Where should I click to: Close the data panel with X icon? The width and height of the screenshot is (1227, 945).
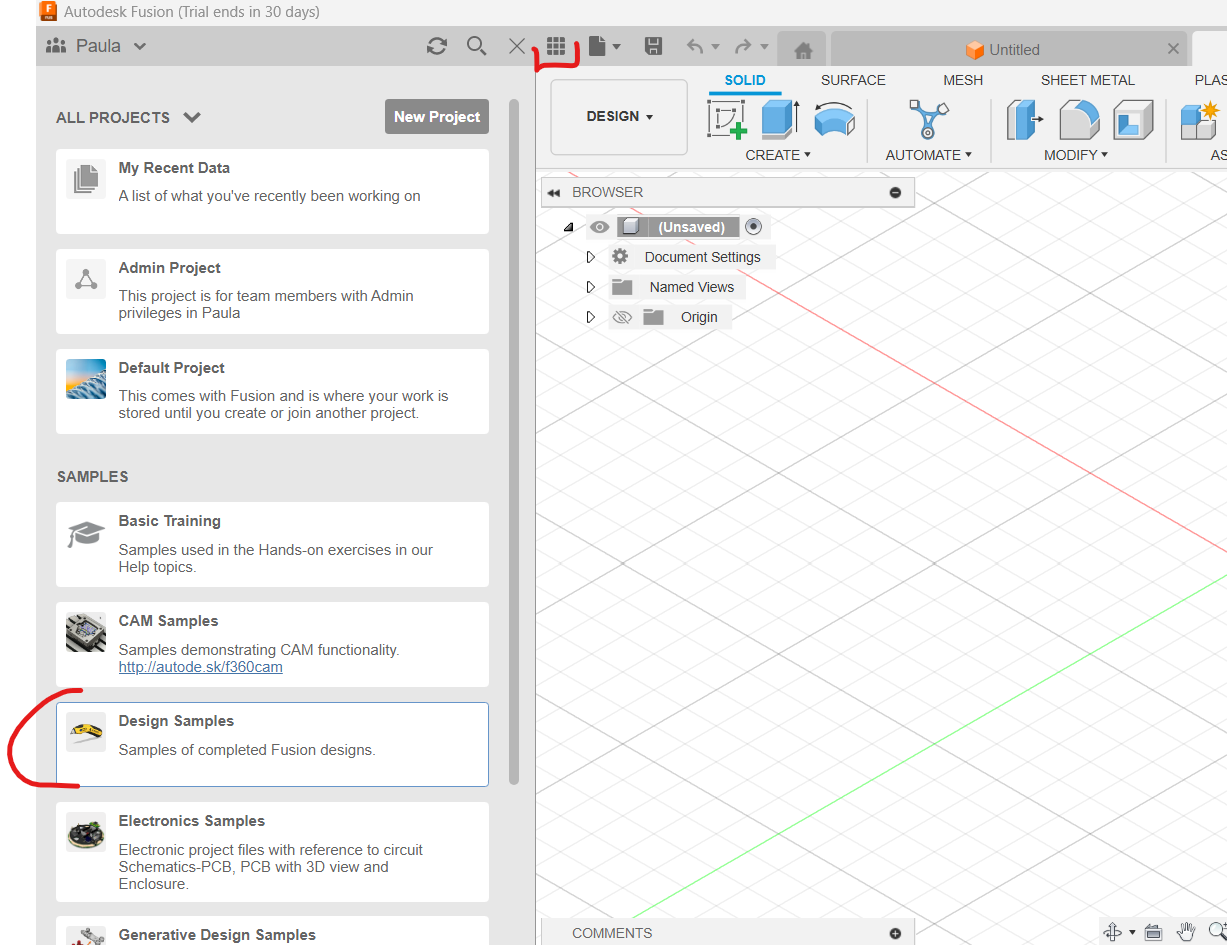coord(516,46)
